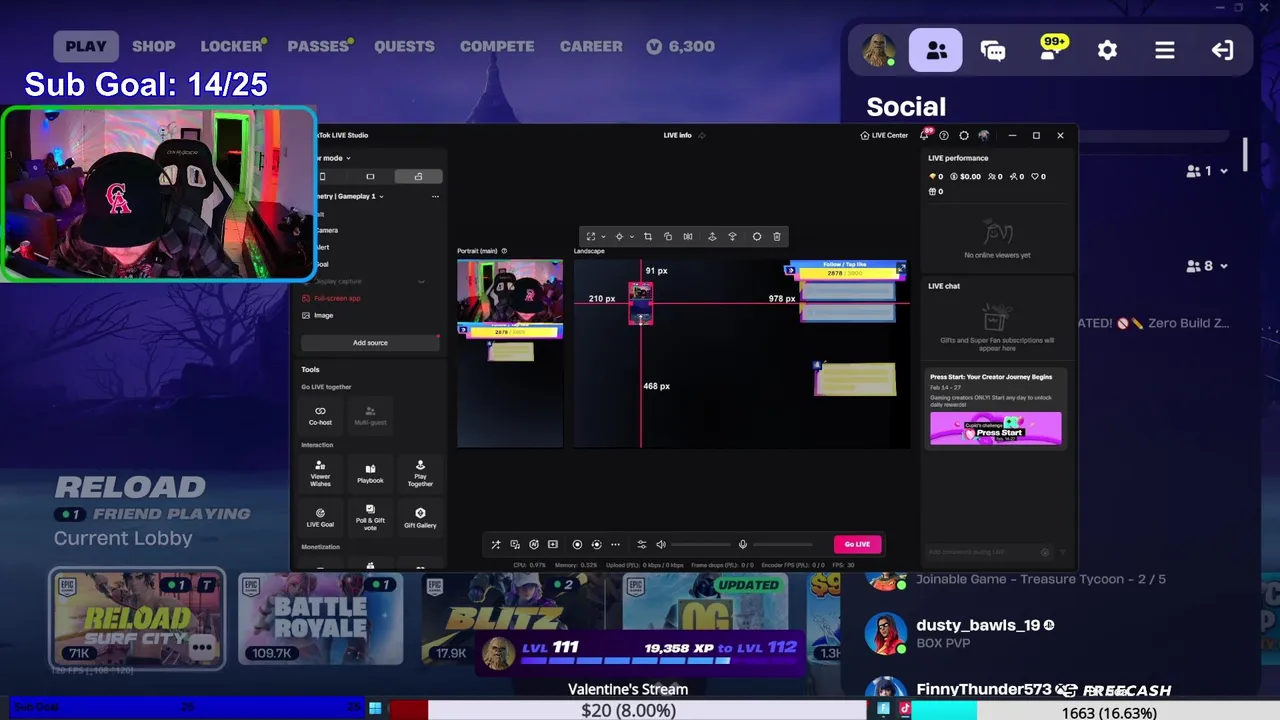Open LIVE Studio settings icon
Viewport: 1280px width, 720px height.
coord(964,135)
